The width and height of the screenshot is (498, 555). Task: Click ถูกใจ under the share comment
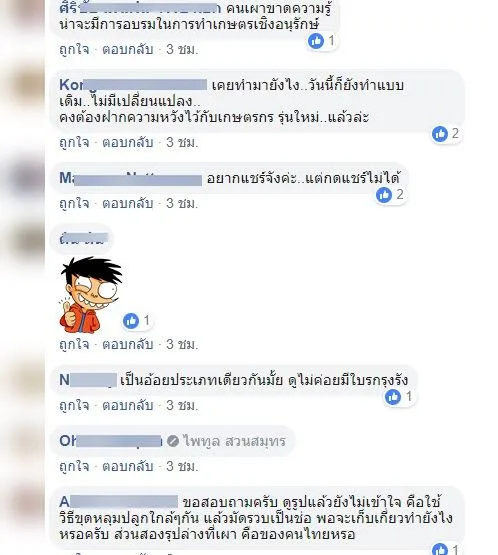[x=74, y=203]
